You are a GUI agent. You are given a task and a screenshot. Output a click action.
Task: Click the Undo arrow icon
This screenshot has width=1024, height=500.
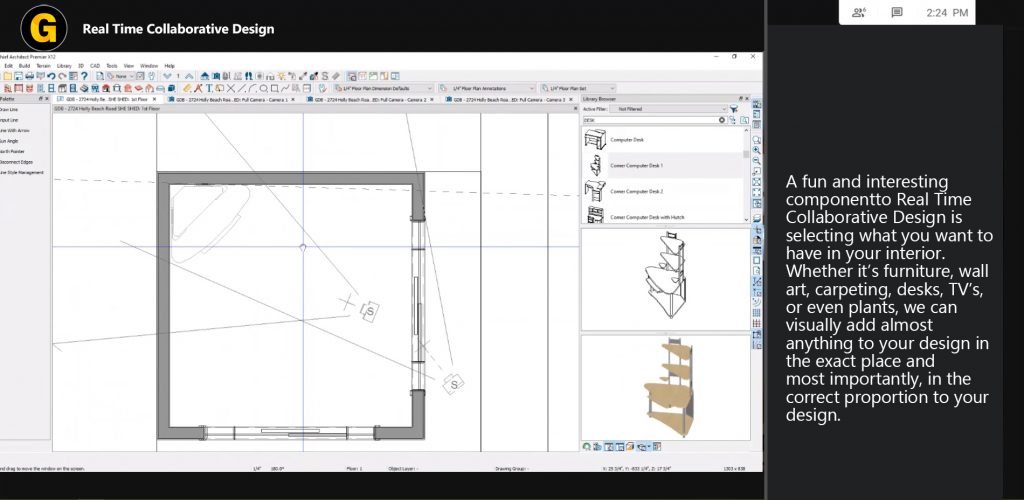(x=51, y=76)
